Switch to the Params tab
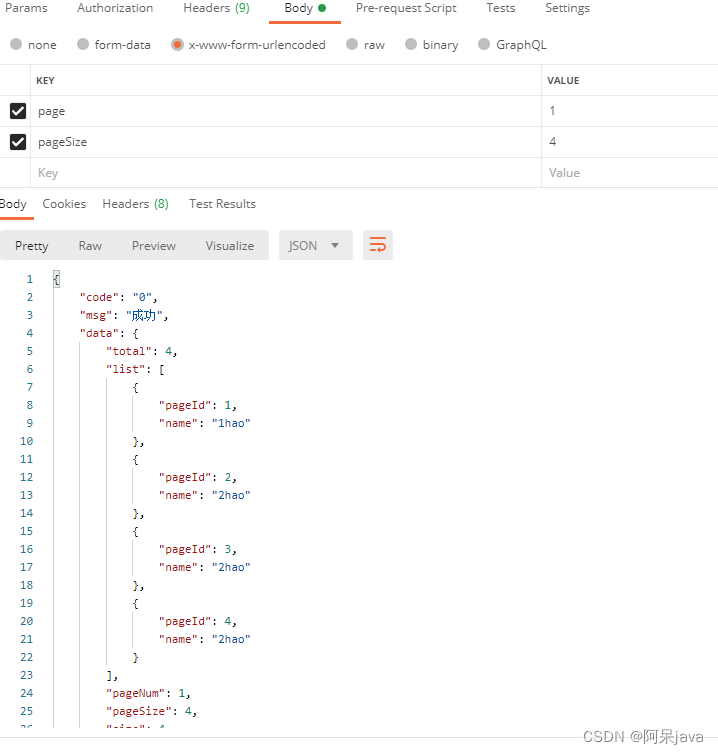Screen dimensions: 718x754 (26, 8)
